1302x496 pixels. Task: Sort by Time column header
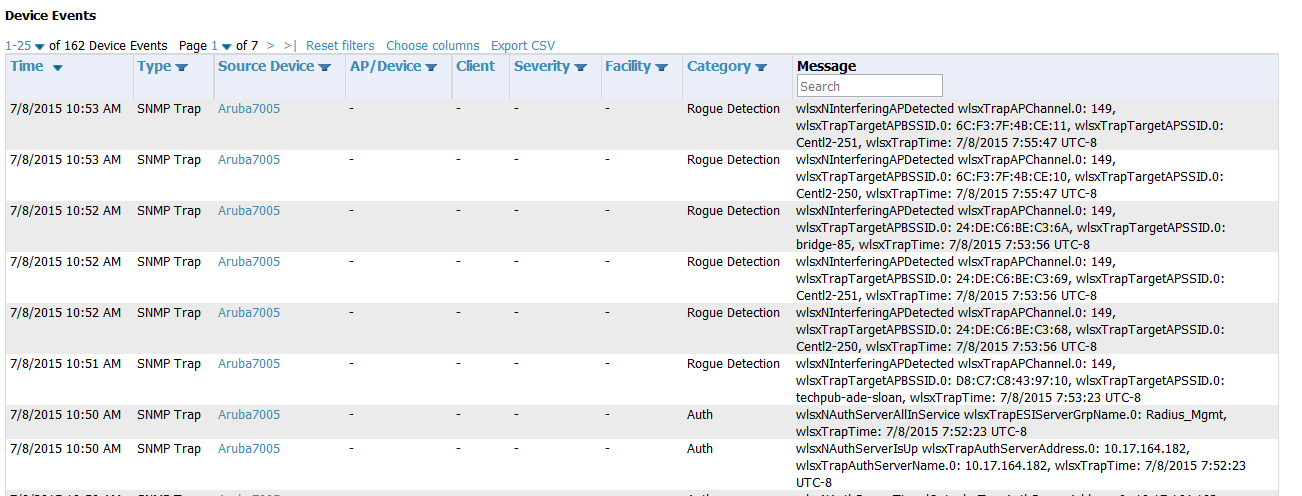pos(27,66)
